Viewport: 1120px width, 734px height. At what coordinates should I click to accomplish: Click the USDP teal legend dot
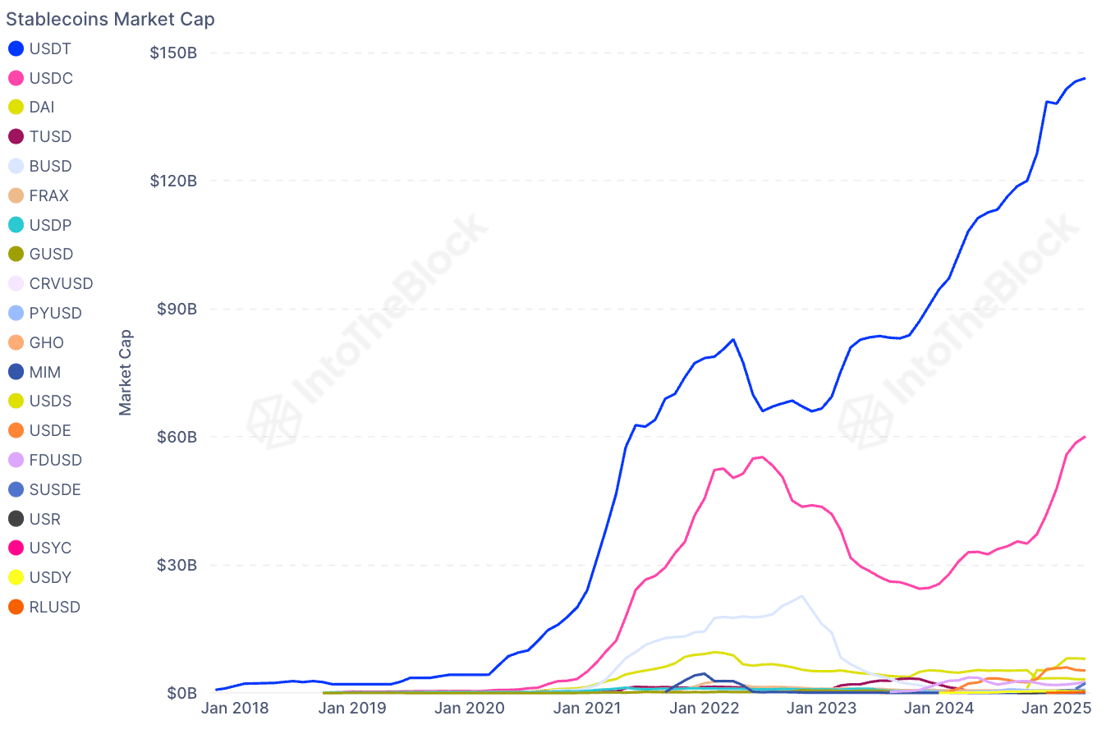tap(16, 225)
